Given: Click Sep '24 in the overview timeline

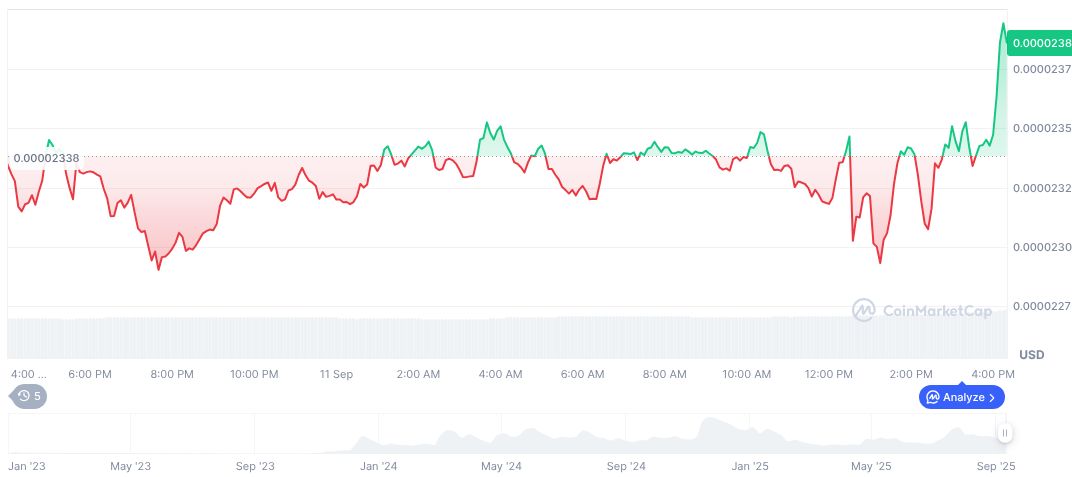Looking at the screenshot, I should [x=625, y=466].
